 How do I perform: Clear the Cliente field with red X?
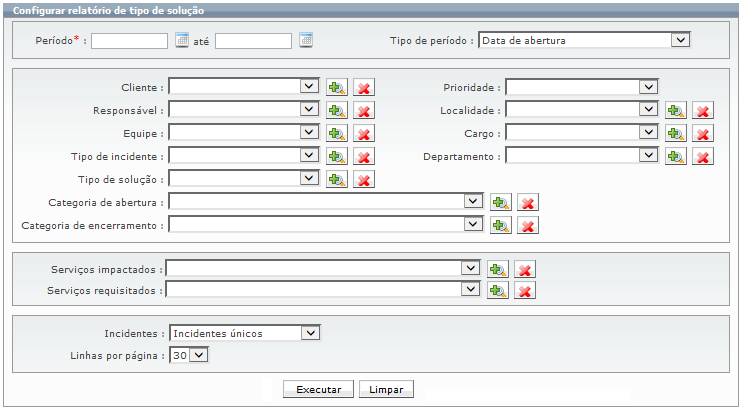[x=363, y=87]
